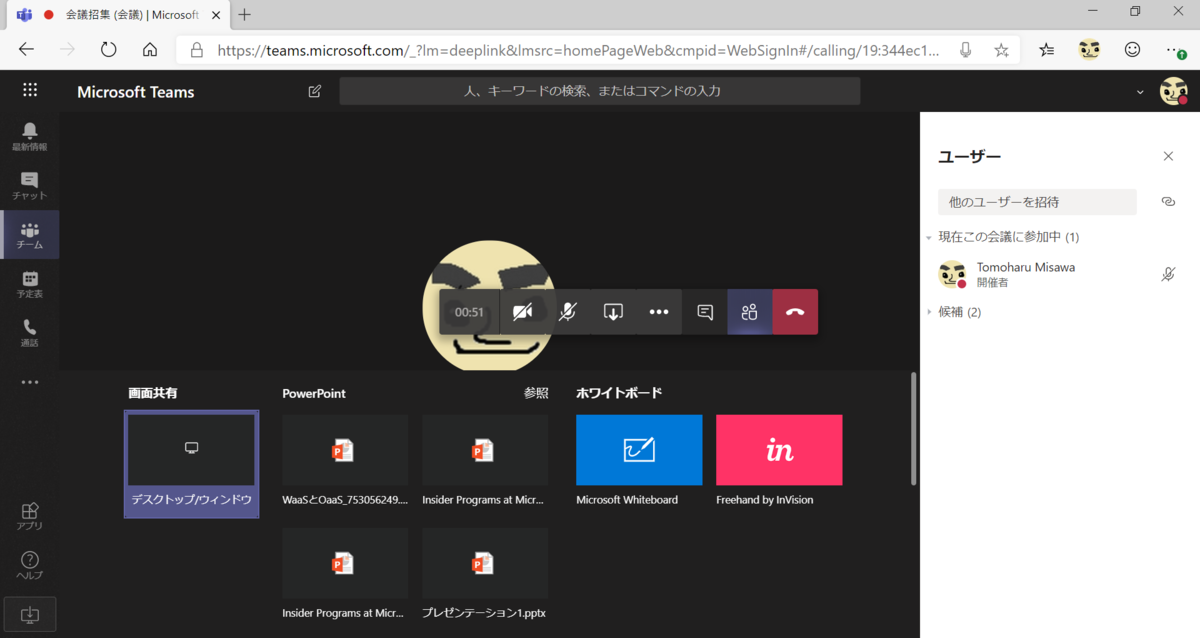Open more apps ellipsis in sidebar
The image size is (1200, 638).
tap(29, 382)
